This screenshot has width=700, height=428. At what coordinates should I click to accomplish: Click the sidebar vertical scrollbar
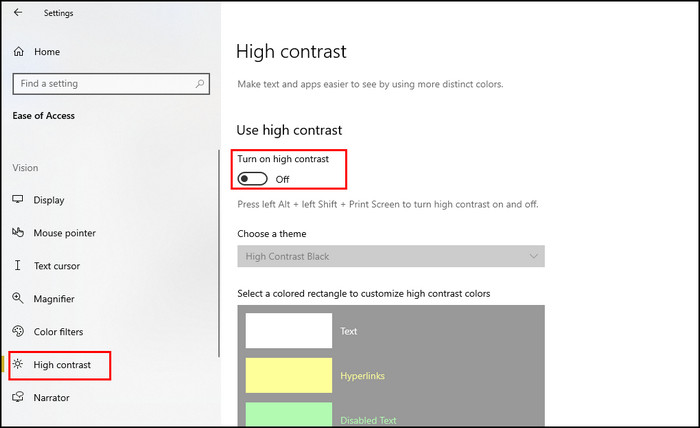(x=219, y=253)
